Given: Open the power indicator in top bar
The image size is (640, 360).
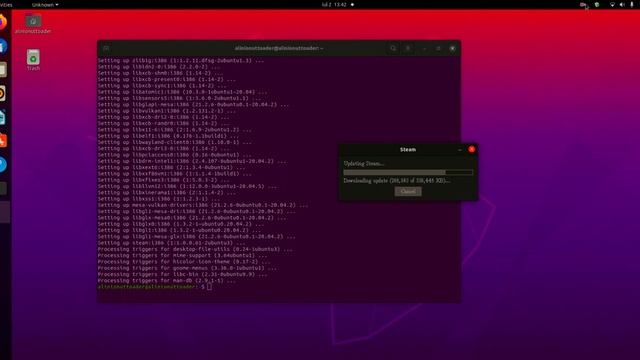Looking at the screenshot, I should (x=632, y=4).
